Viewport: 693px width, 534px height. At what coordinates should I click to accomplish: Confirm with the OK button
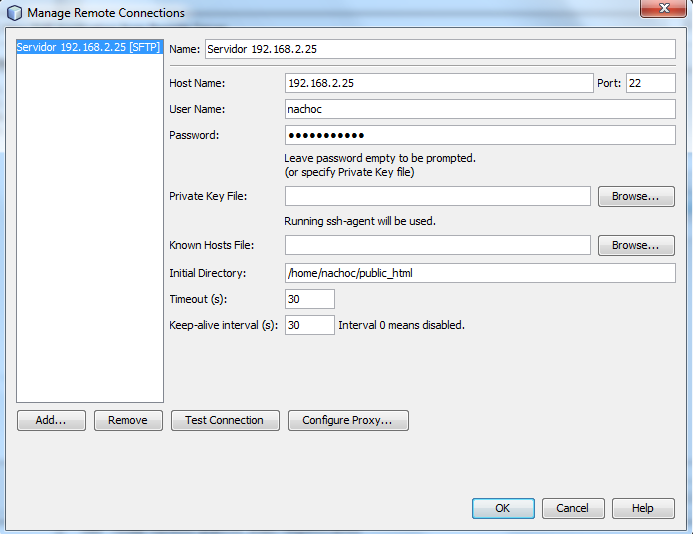(x=503, y=508)
